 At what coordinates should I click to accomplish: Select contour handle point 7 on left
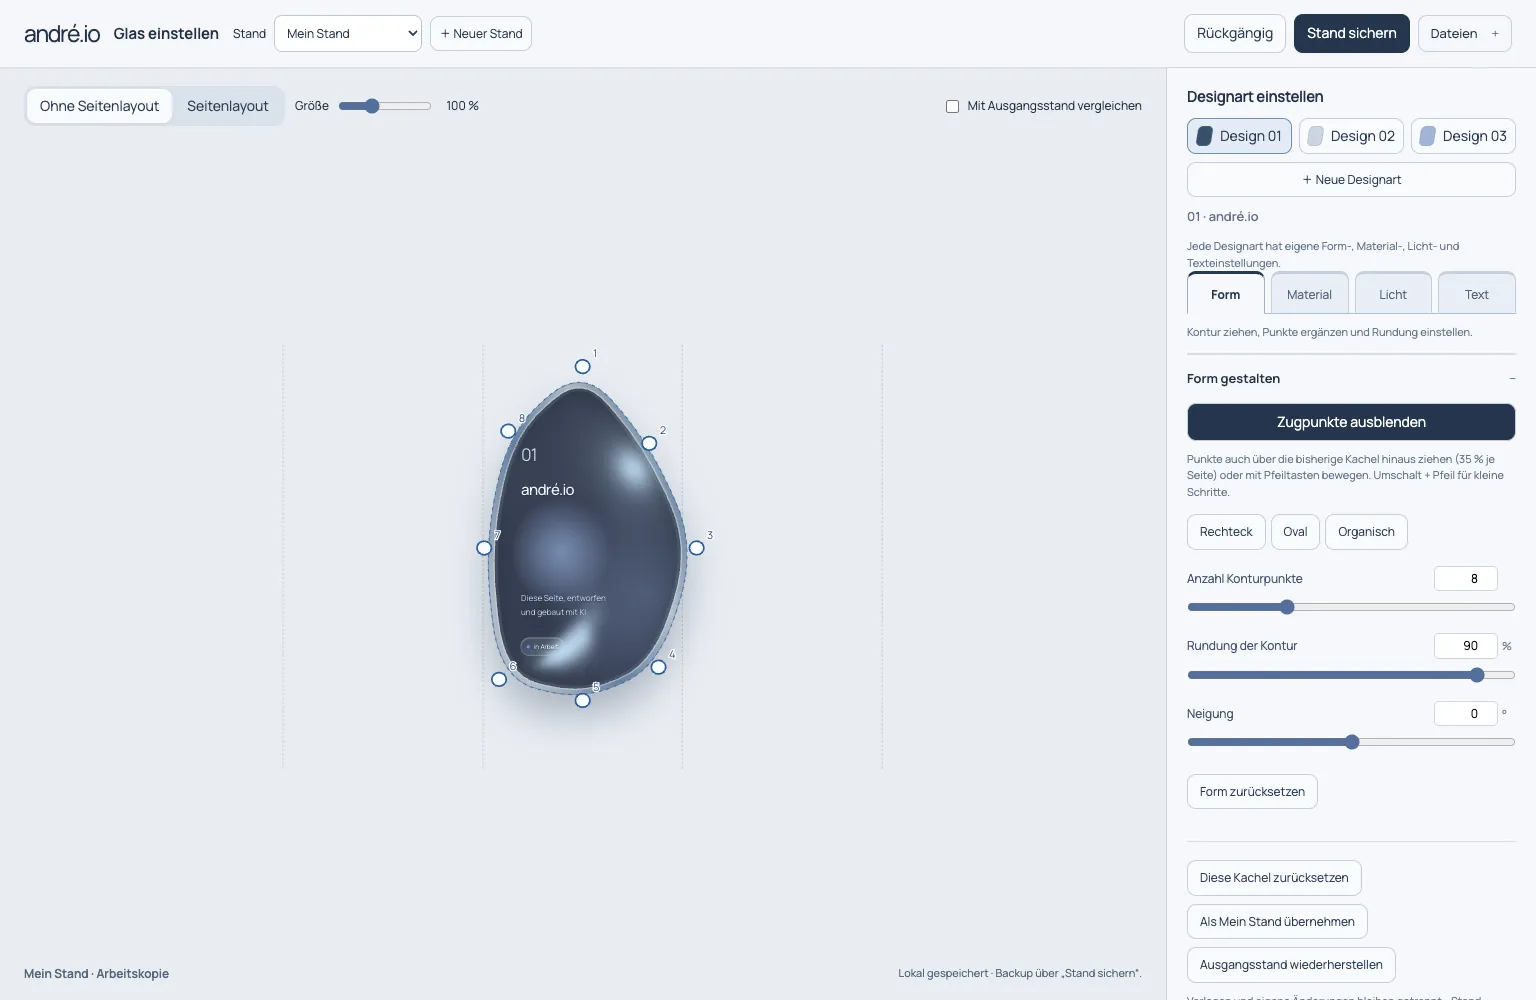[484, 548]
